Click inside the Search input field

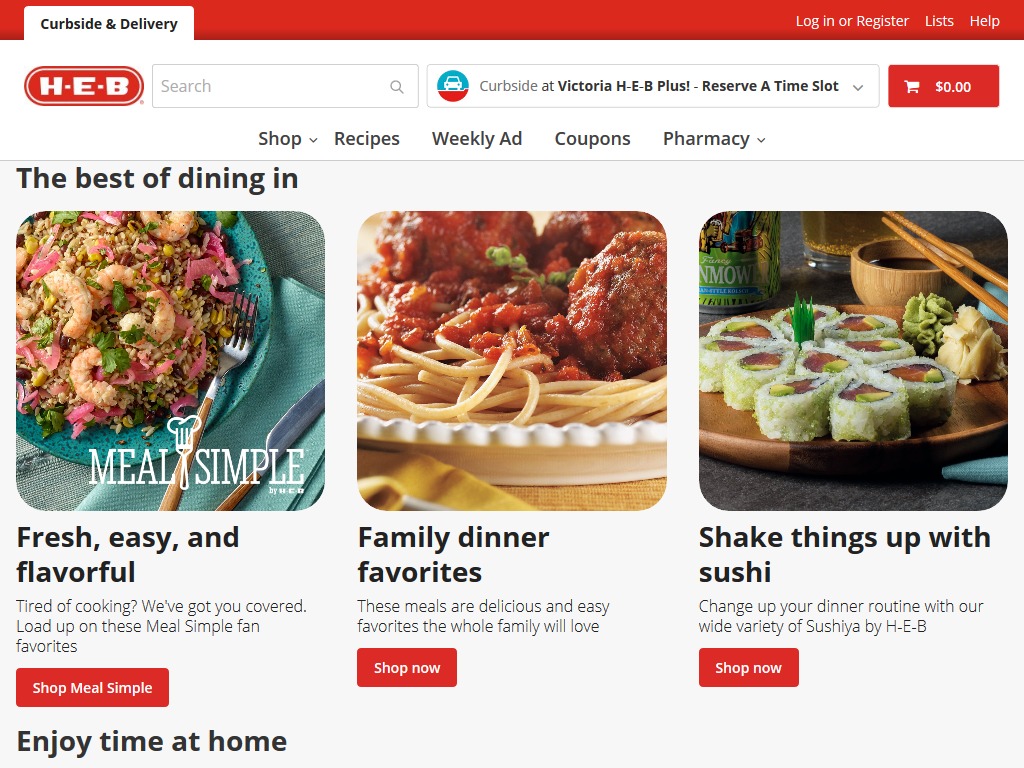[271, 86]
